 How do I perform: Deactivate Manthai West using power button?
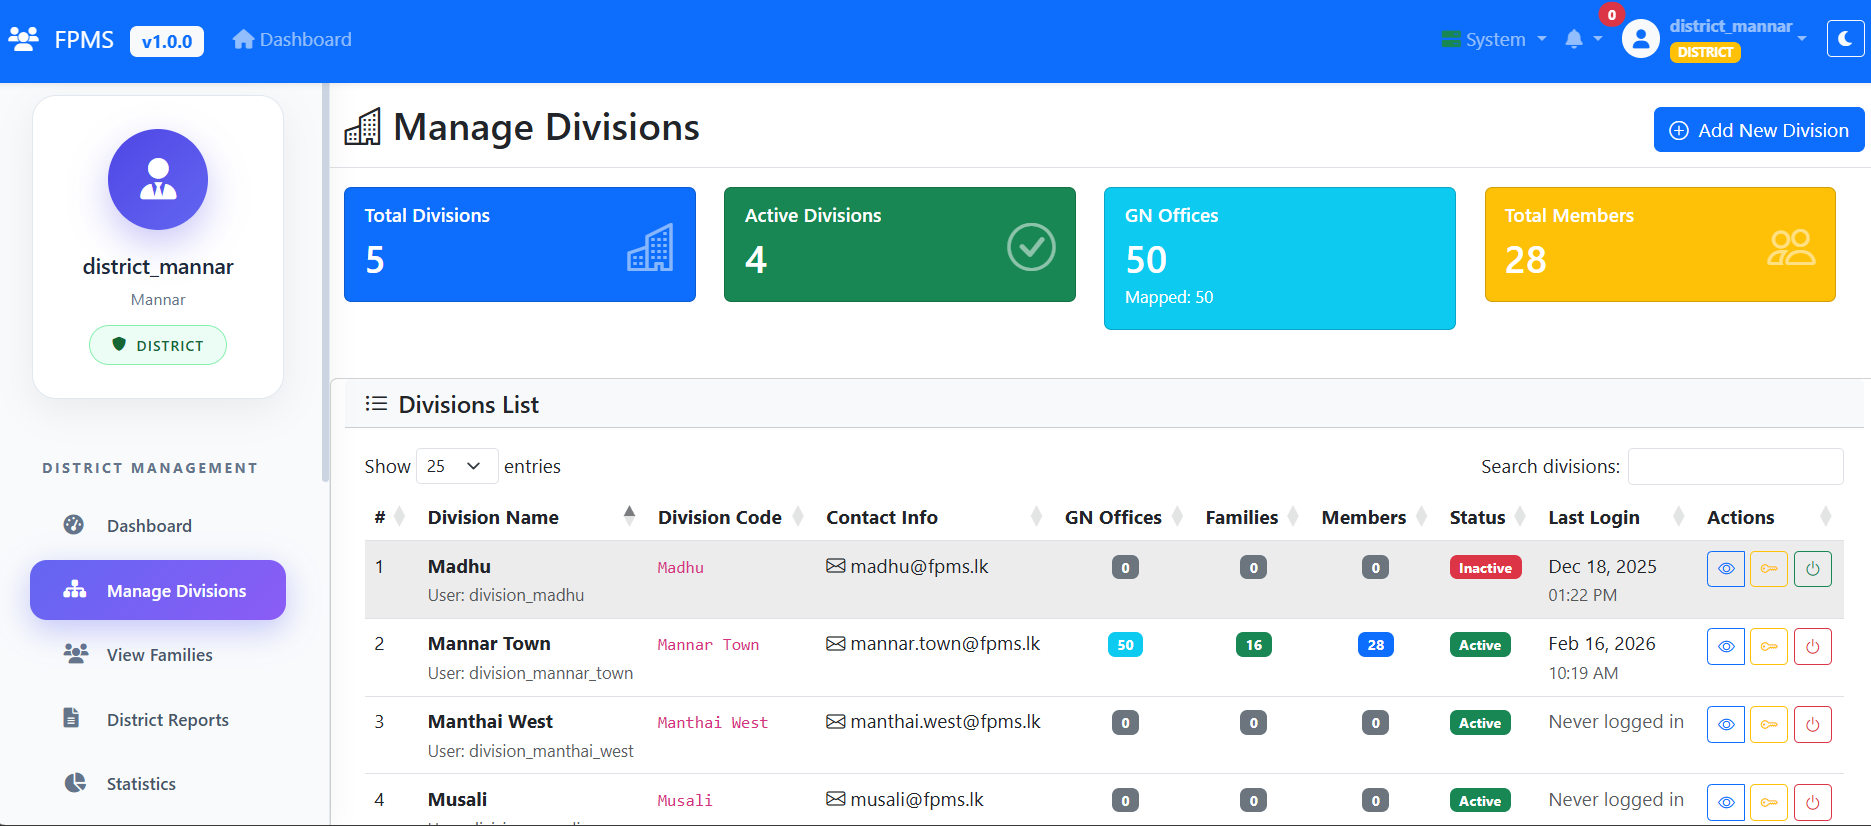[1812, 724]
